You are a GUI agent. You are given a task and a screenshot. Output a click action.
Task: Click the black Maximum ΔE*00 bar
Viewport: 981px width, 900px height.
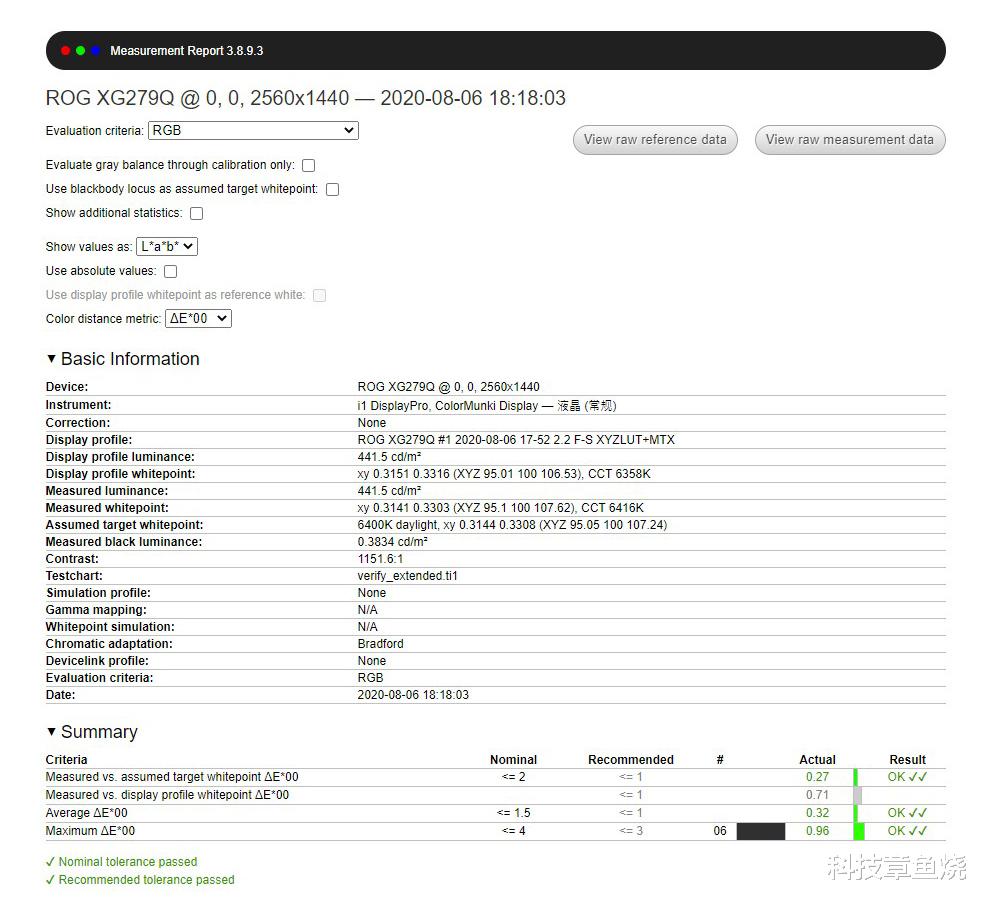pyautogui.click(x=760, y=830)
